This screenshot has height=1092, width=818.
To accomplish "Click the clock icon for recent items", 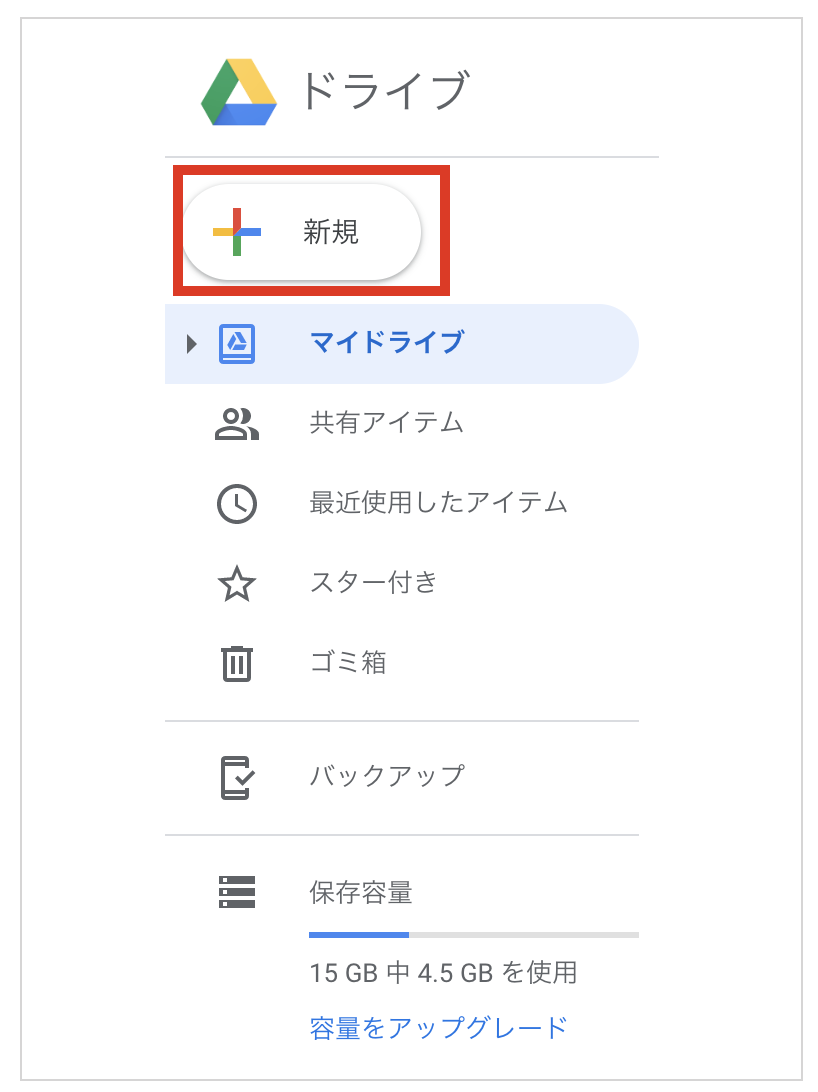I will [237, 504].
